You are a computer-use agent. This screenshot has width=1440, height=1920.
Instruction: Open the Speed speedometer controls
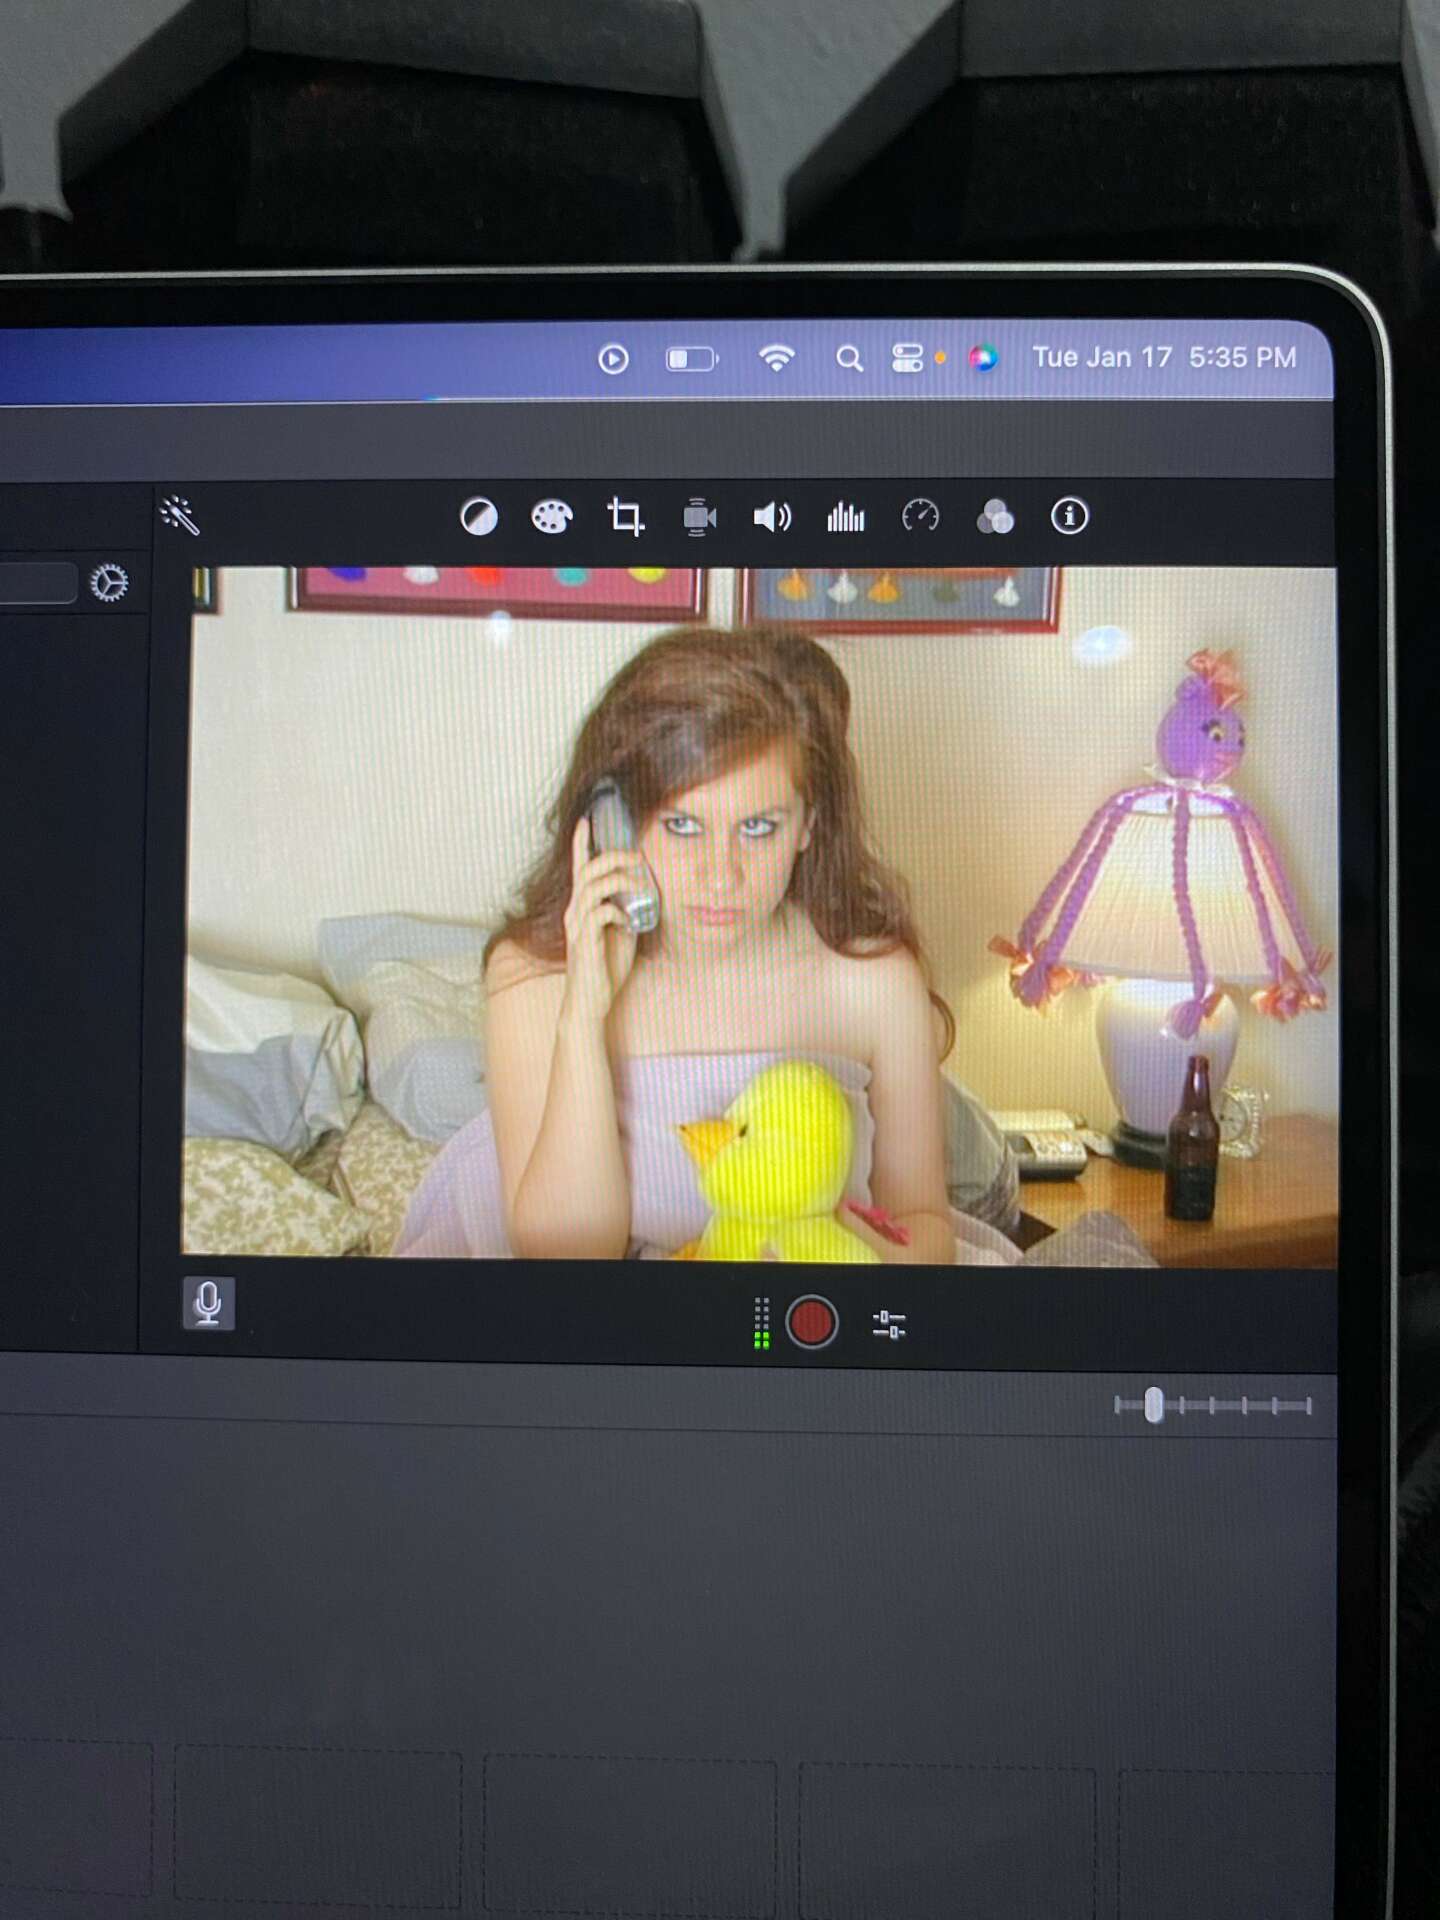[920, 517]
